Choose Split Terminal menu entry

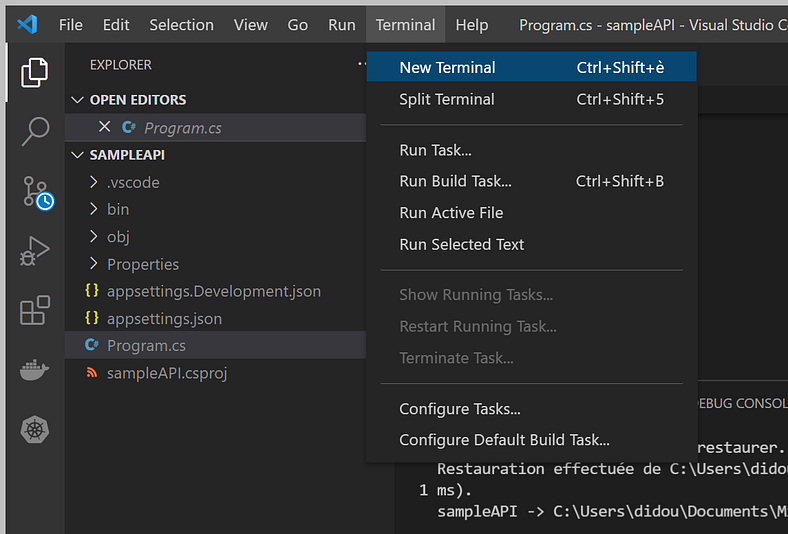click(x=446, y=99)
